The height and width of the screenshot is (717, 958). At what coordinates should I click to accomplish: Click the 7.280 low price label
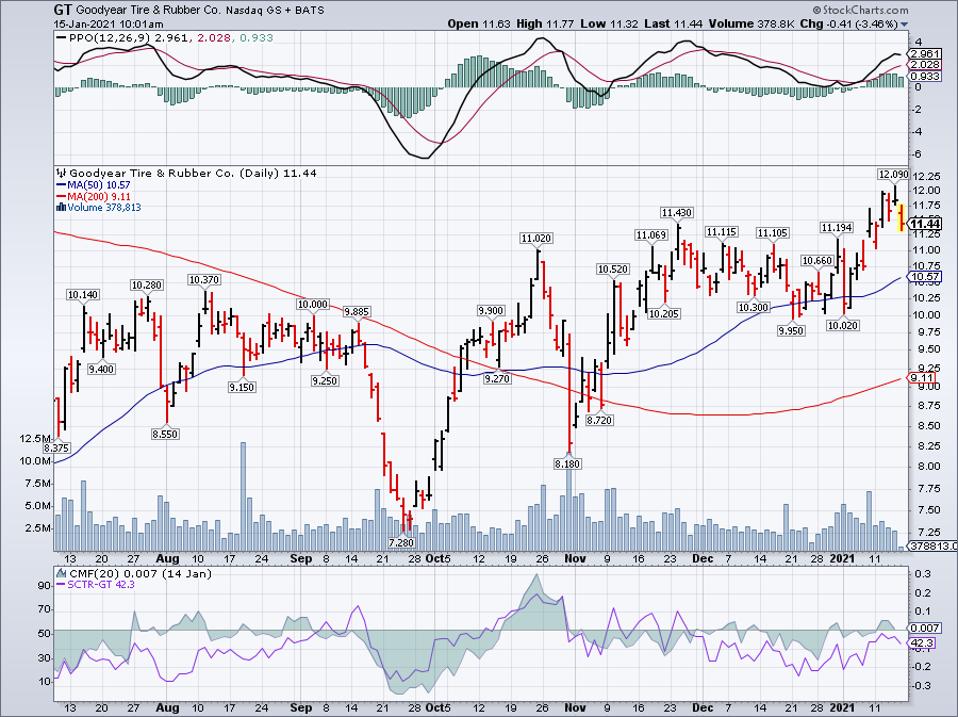401,542
